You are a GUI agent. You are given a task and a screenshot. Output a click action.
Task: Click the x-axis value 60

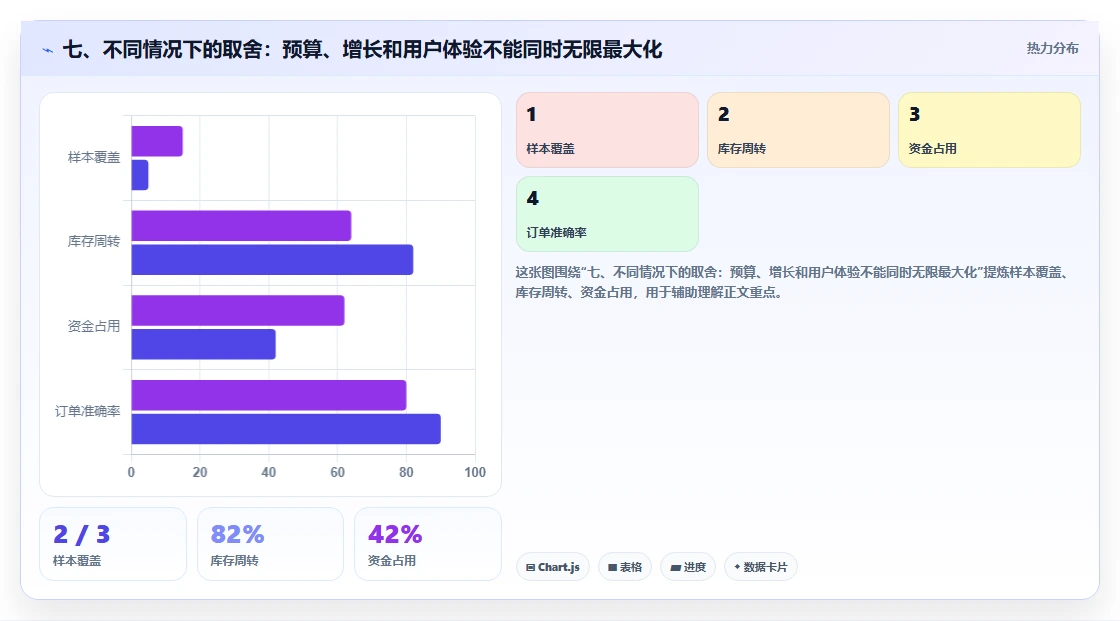tap(337, 472)
